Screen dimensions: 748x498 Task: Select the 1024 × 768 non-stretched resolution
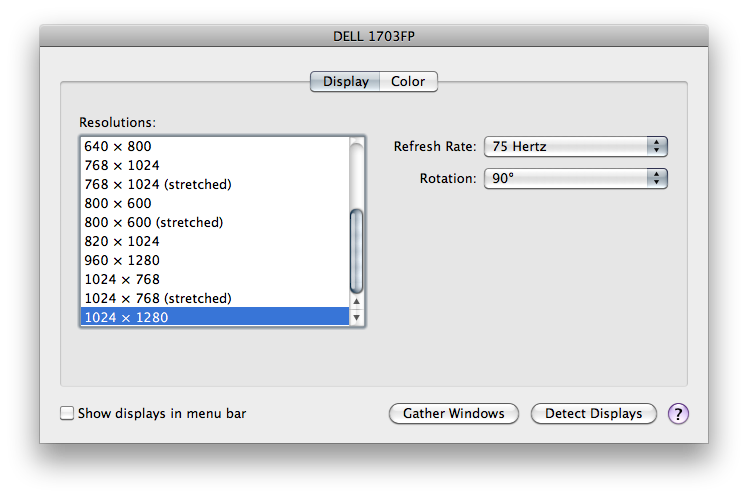(x=215, y=280)
